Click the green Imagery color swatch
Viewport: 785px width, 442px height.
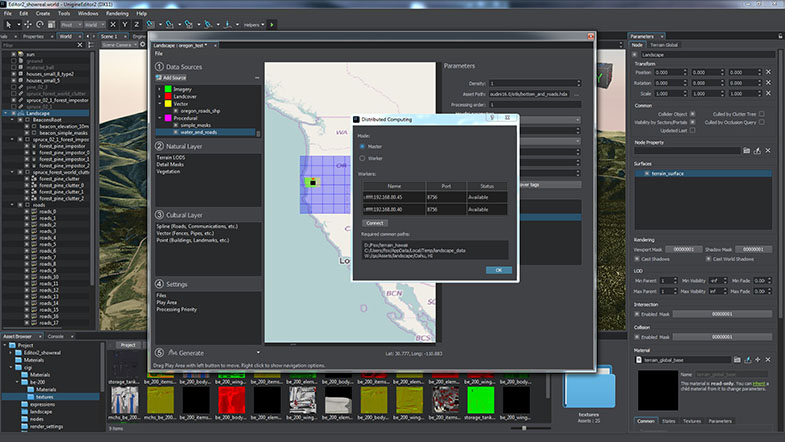pos(168,89)
